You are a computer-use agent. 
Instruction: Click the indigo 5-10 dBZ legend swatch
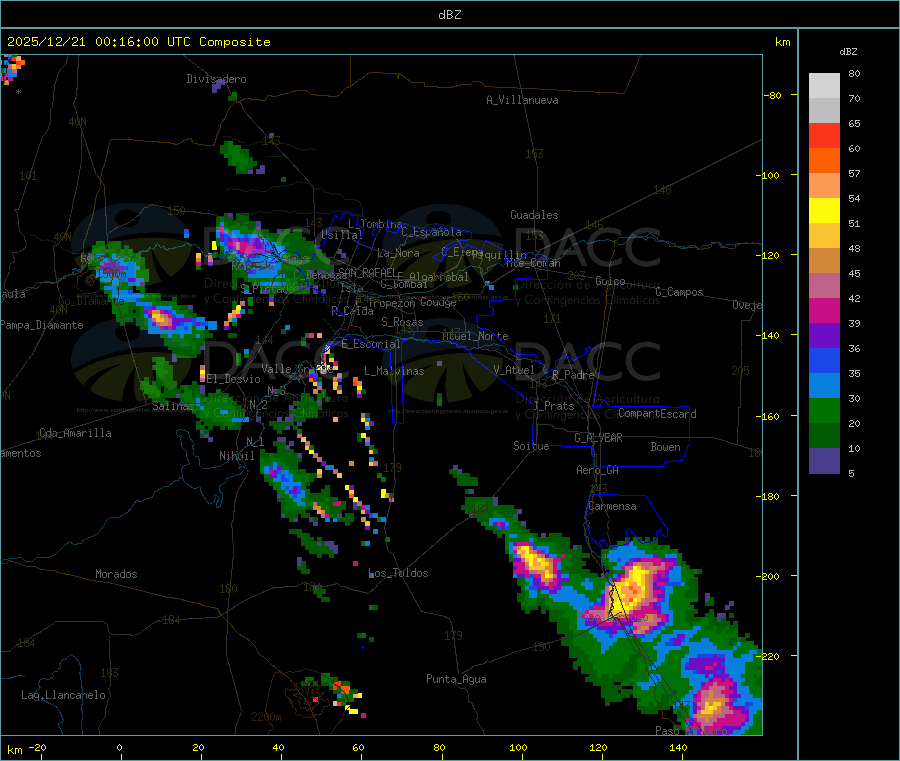pos(824,461)
